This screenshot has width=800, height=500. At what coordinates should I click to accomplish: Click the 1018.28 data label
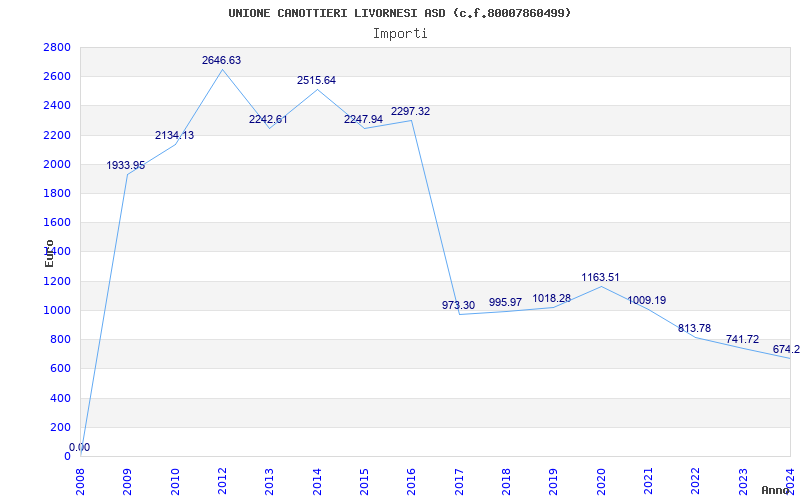point(552,298)
